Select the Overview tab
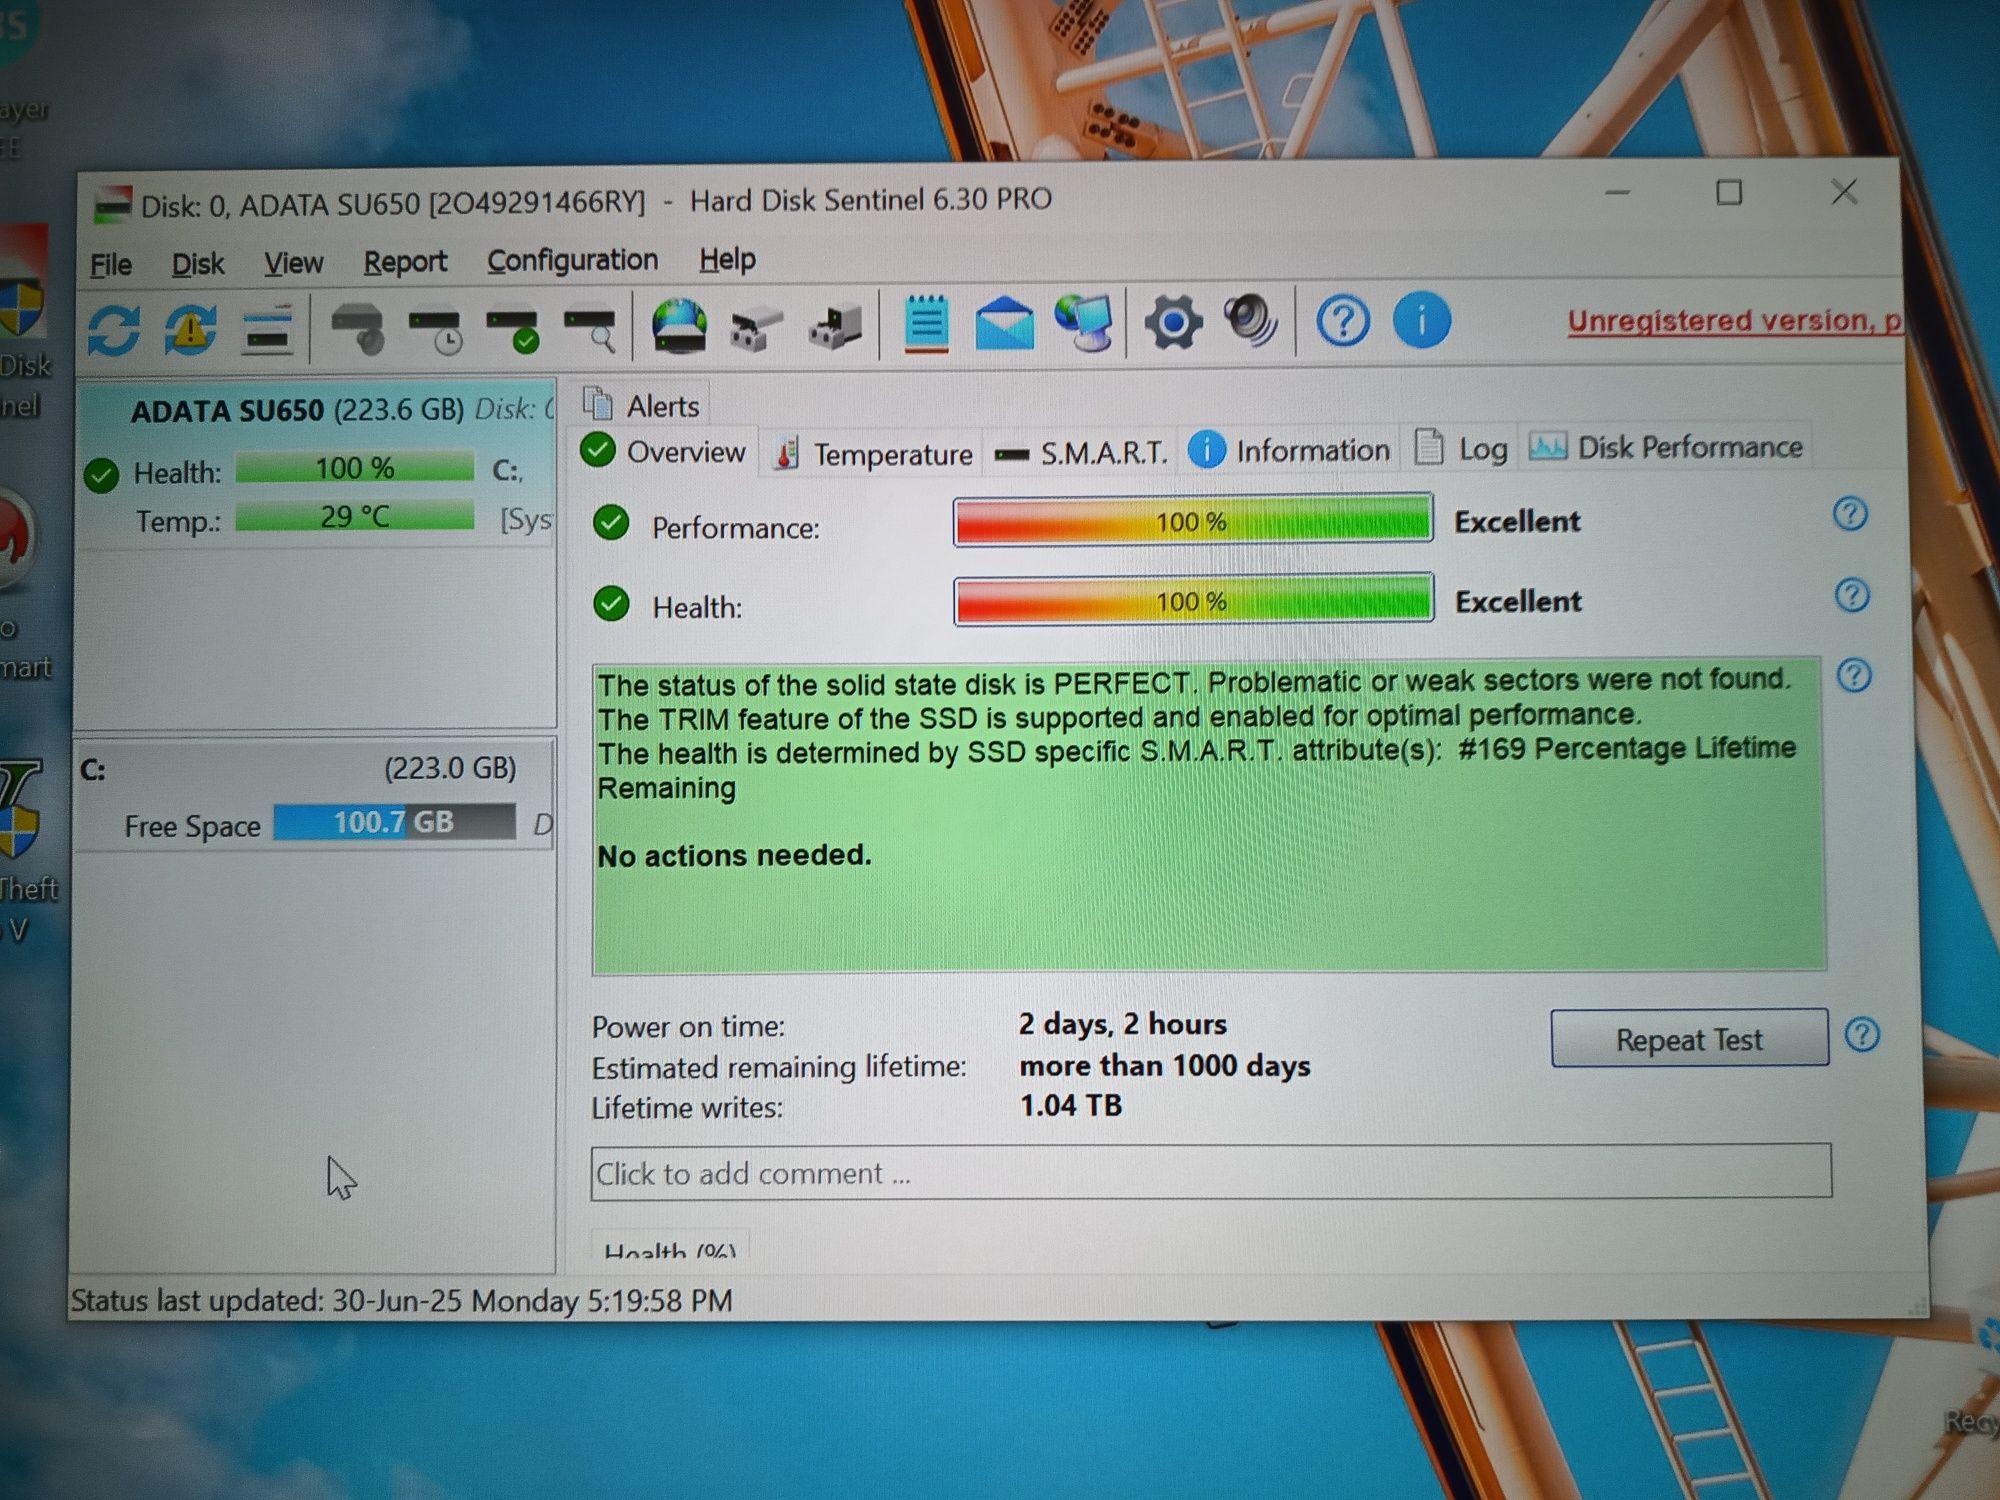 click(x=664, y=452)
